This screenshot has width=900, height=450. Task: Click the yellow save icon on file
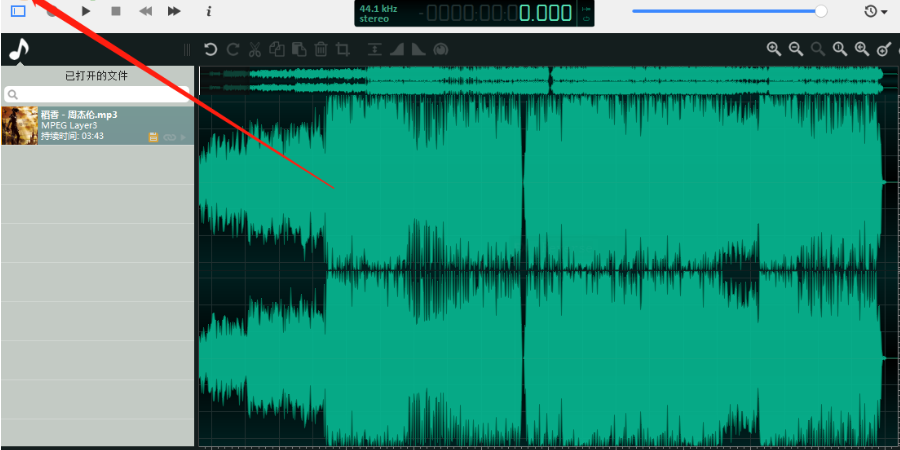[153, 137]
